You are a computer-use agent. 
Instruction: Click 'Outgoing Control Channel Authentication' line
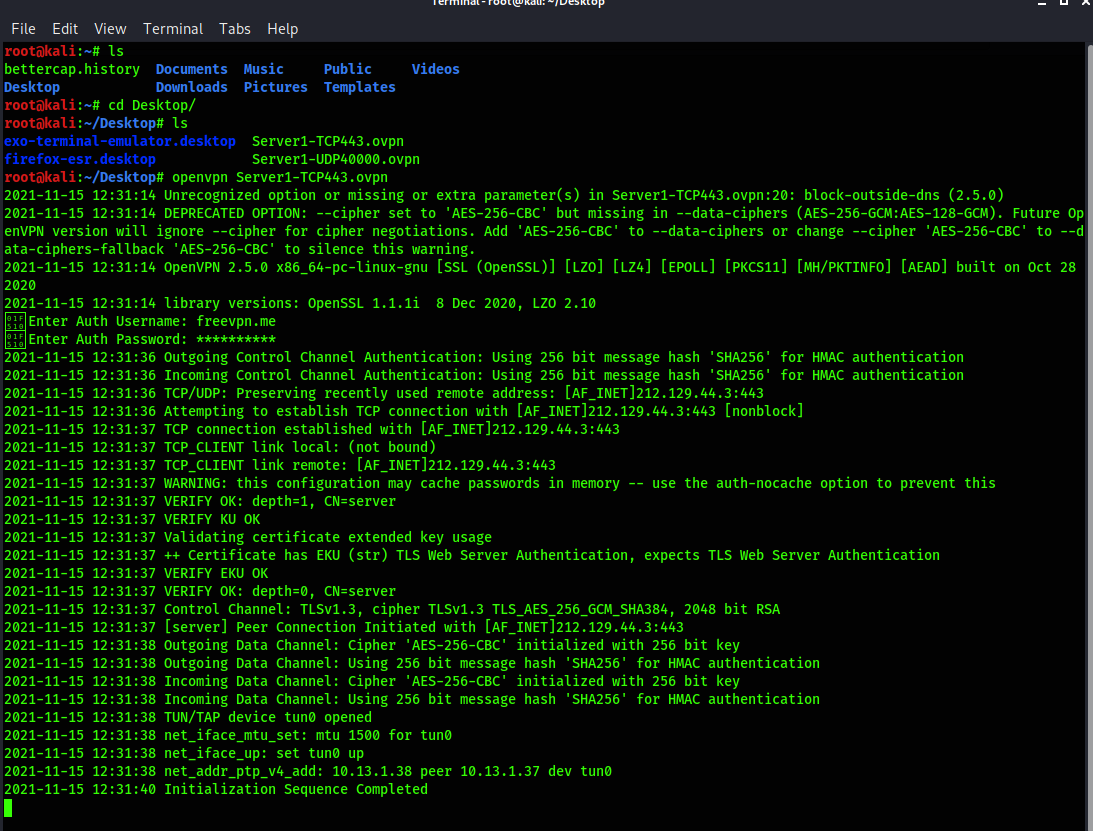click(484, 357)
